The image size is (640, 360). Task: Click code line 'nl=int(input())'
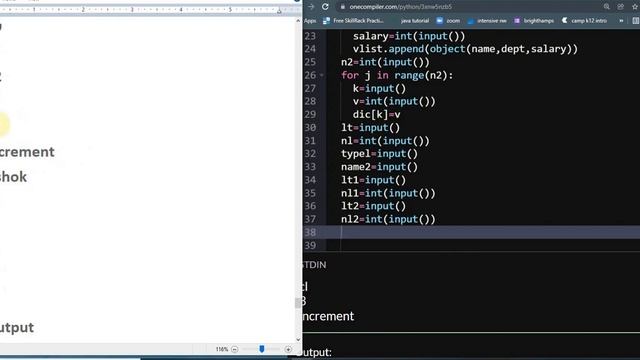pyautogui.click(x=385, y=141)
